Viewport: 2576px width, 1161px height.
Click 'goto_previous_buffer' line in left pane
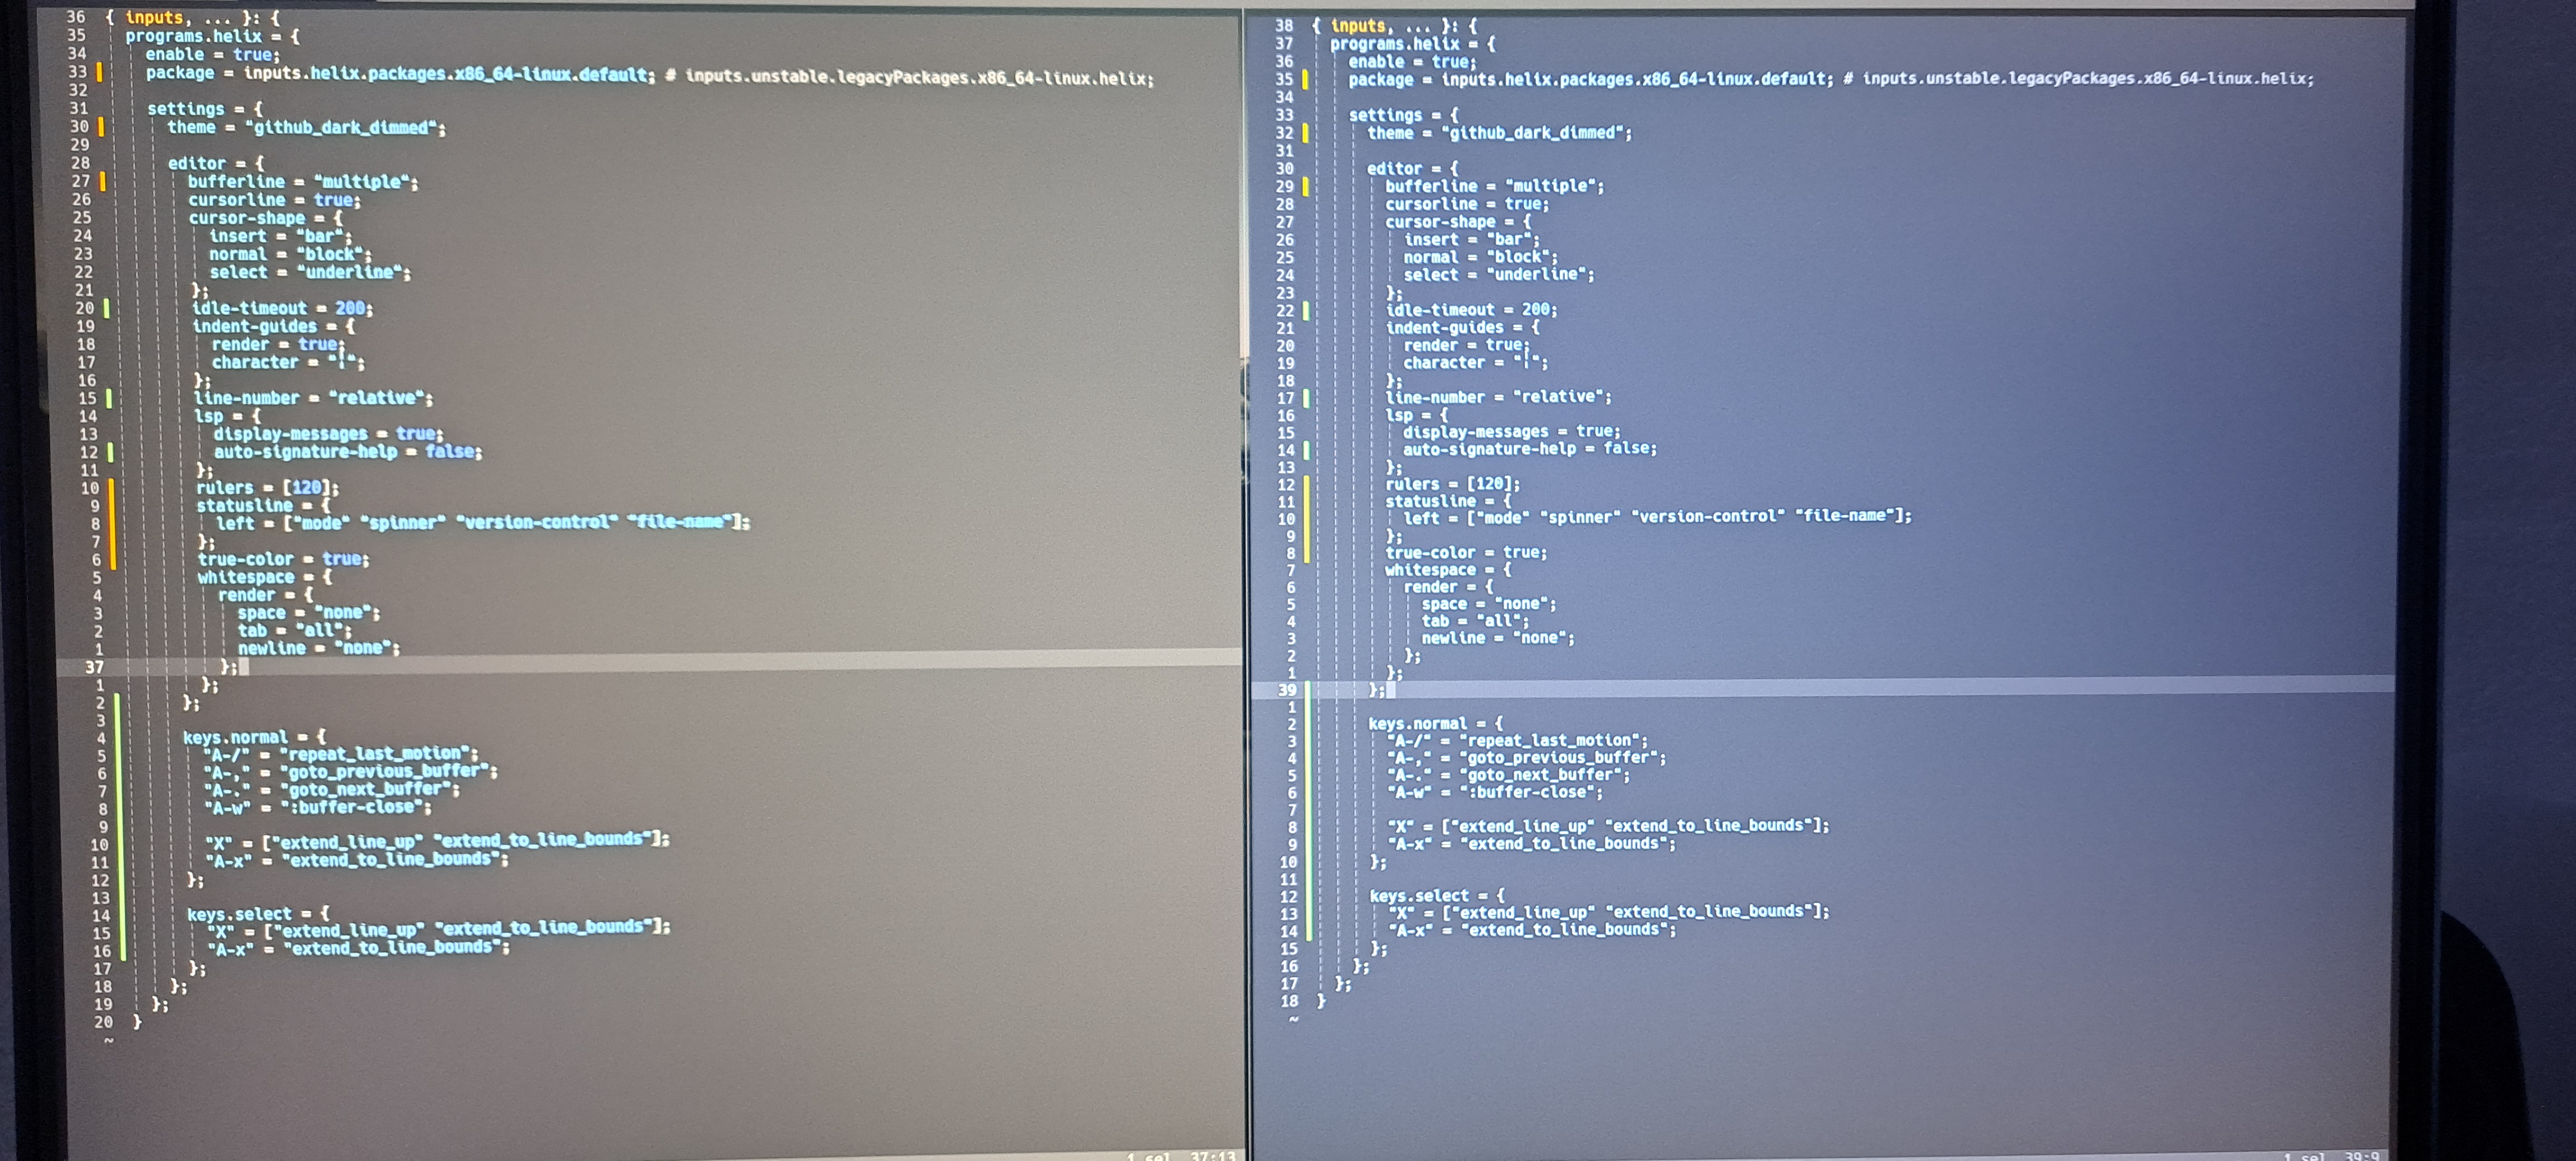click(350, 773)
